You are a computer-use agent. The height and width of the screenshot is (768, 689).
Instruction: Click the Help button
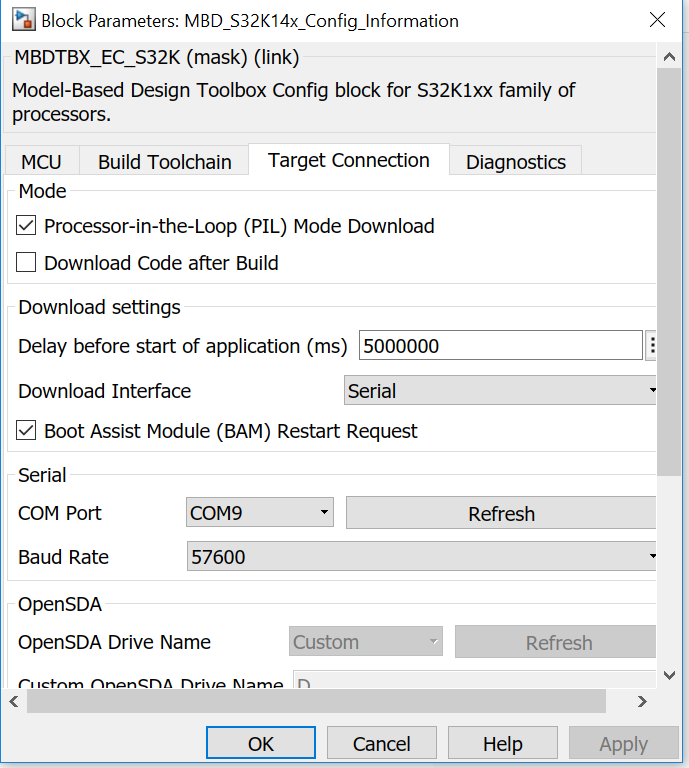pos(502,744)
